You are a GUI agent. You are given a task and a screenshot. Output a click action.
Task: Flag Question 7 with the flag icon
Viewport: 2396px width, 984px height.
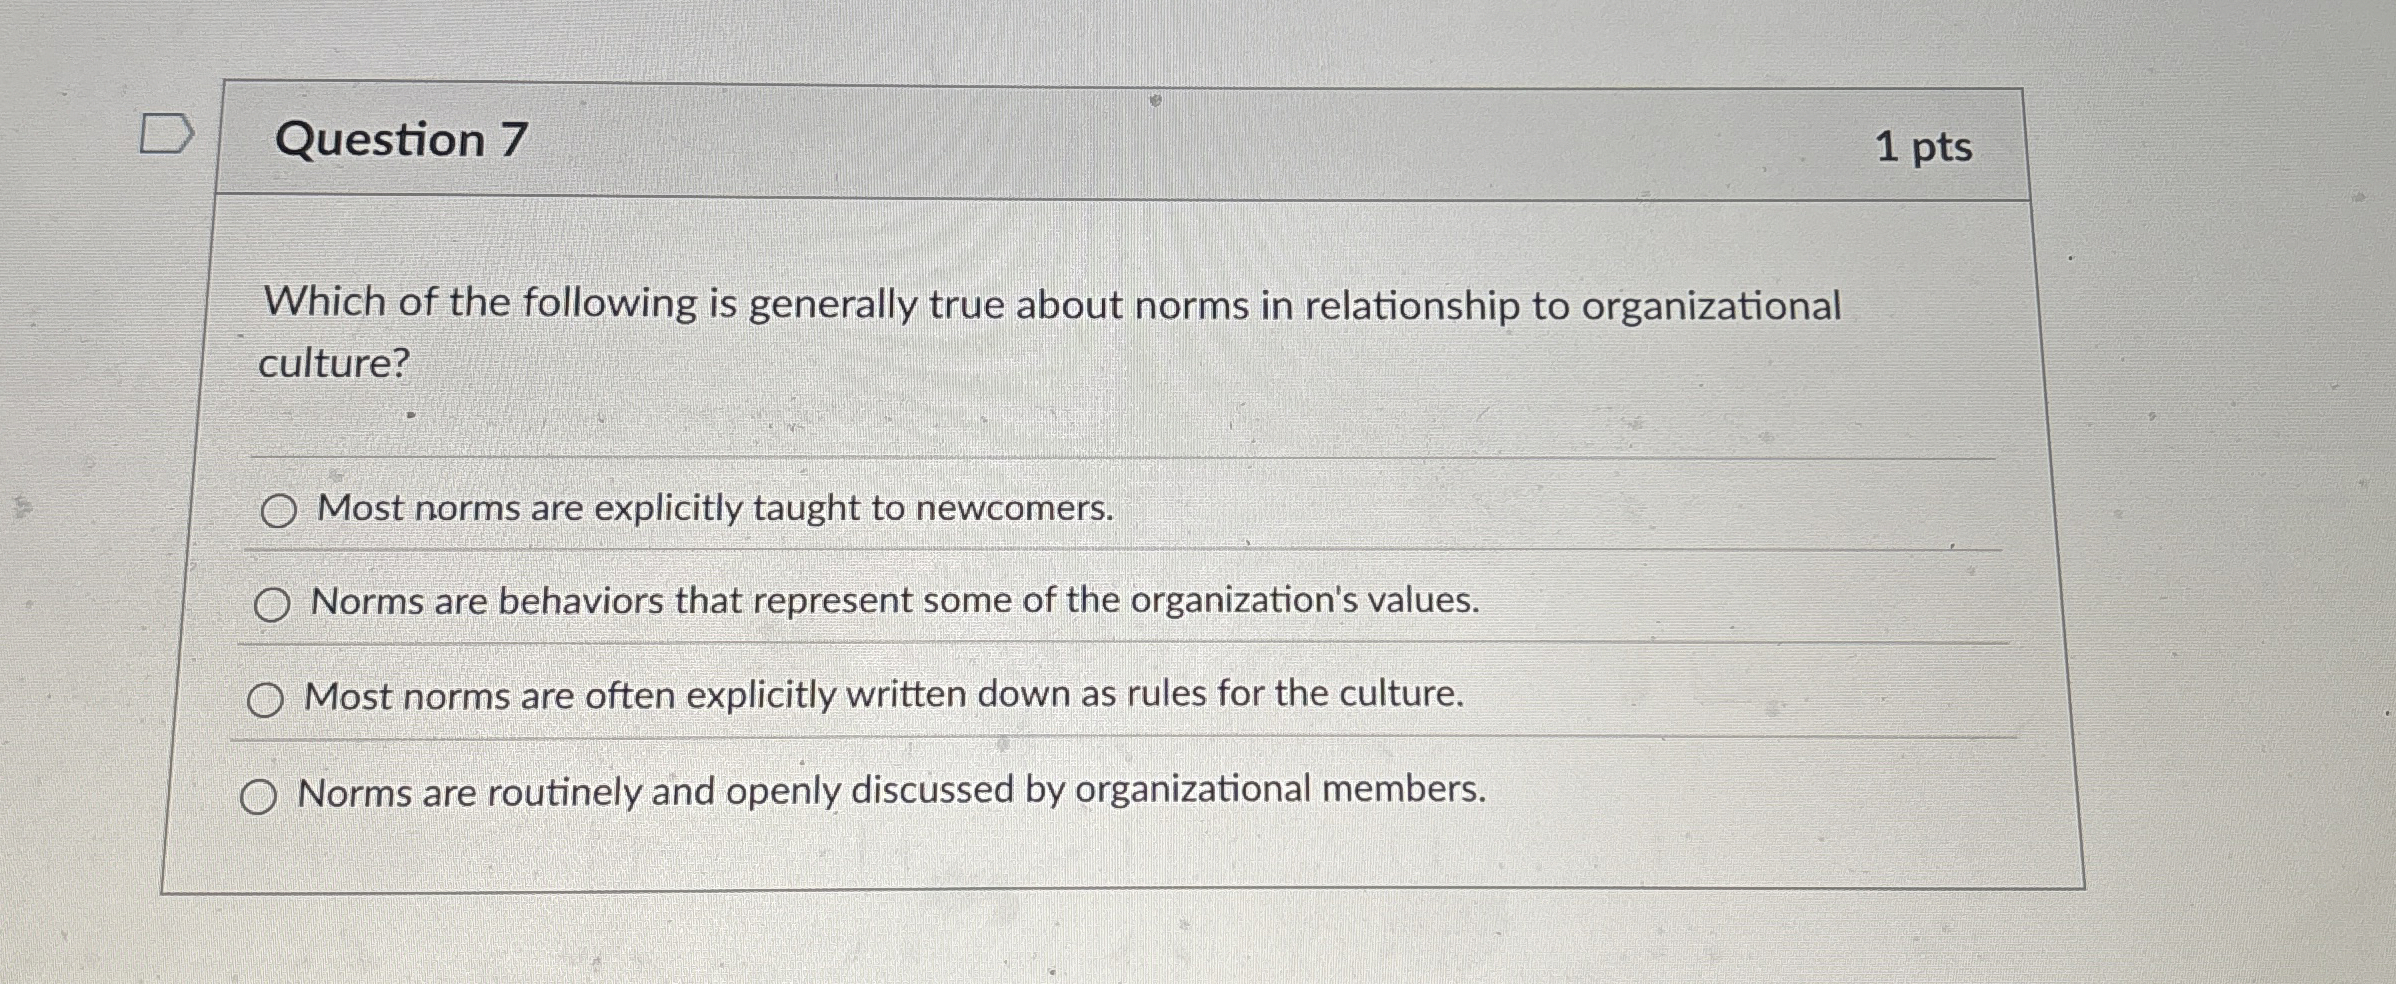166,134
